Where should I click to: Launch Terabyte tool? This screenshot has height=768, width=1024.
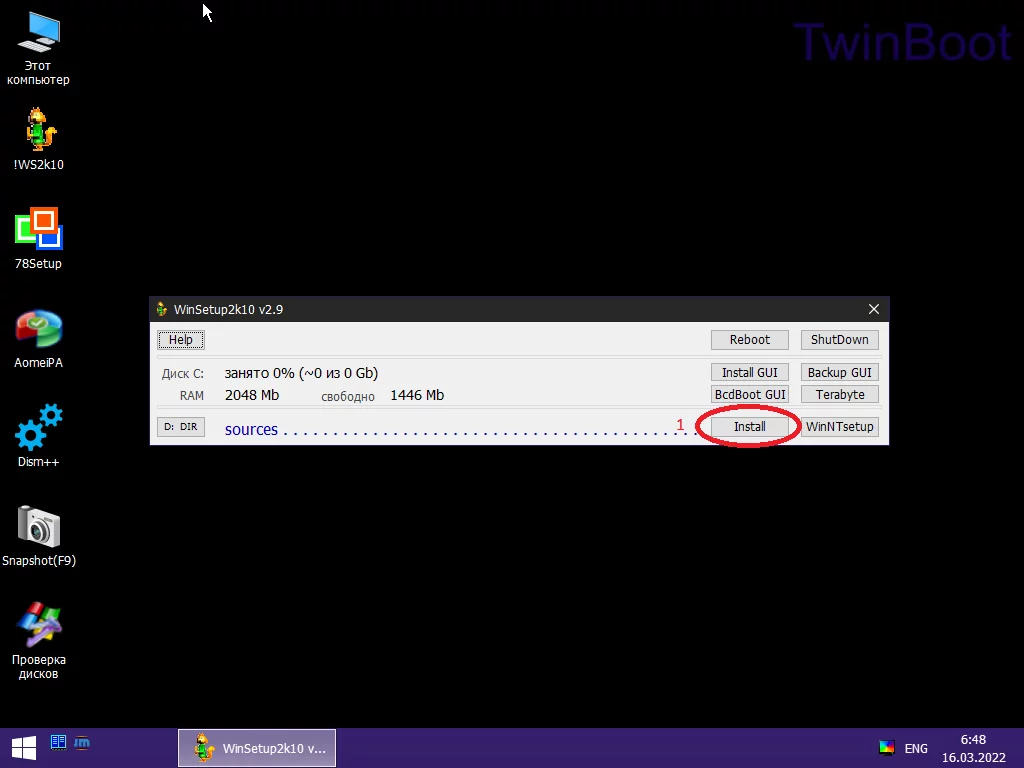(839, 394)
